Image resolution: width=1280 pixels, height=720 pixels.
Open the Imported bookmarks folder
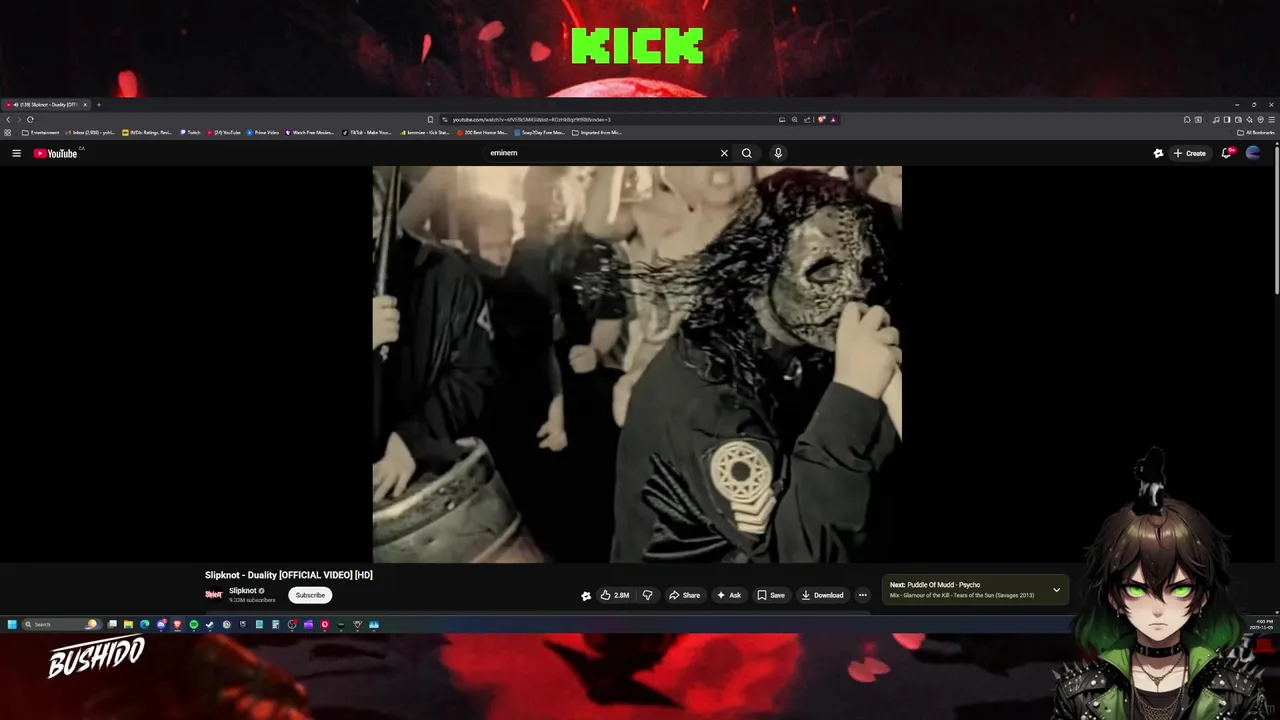click(x=597, y=132)
